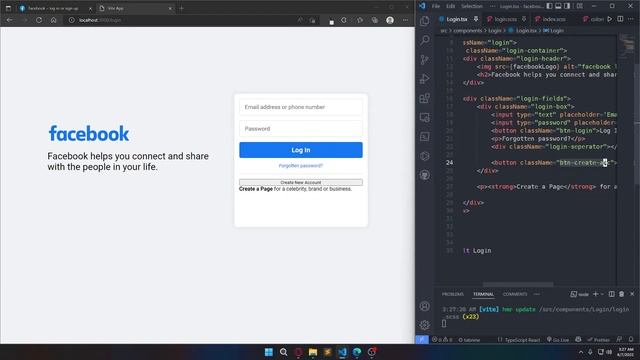This screenshot has height=360, width=640.
Task: Click Prettier in the status bar
Action: tap(598, 340)
